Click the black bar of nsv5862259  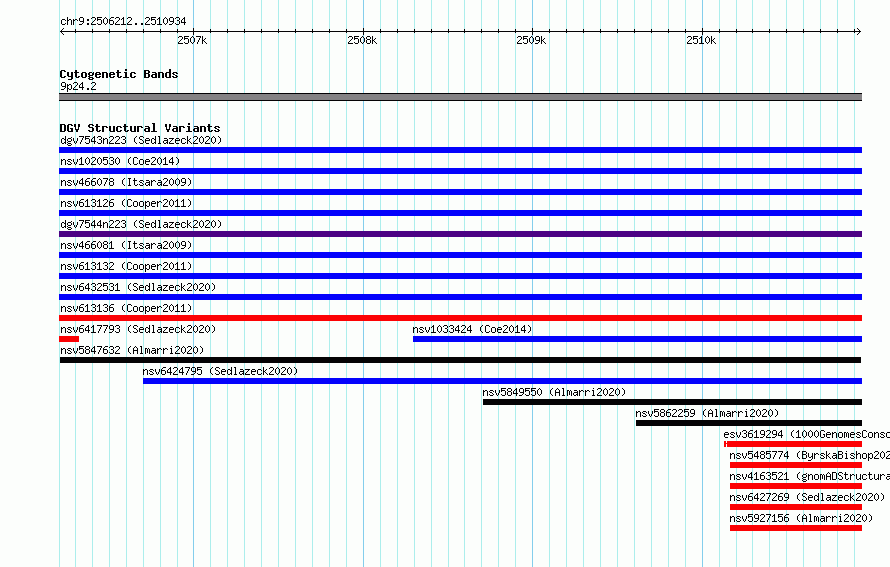749,423
